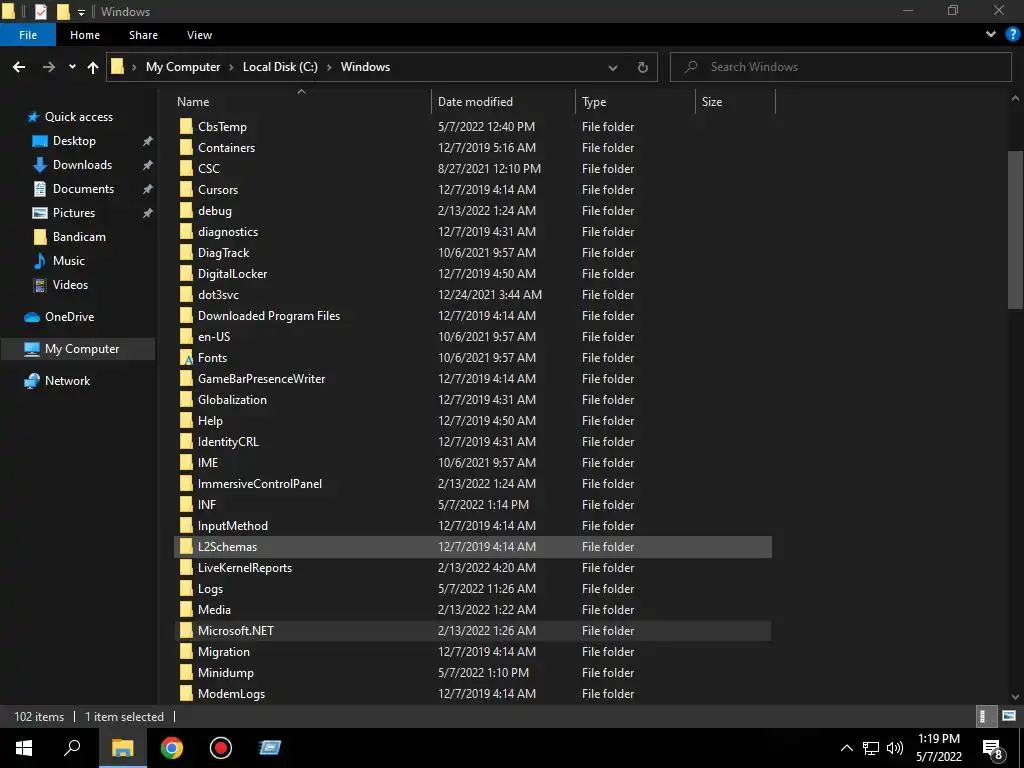Go back with the Back arrow
Image resolution: width=1024 pixels, height=768 pixels.
point(19,67)
